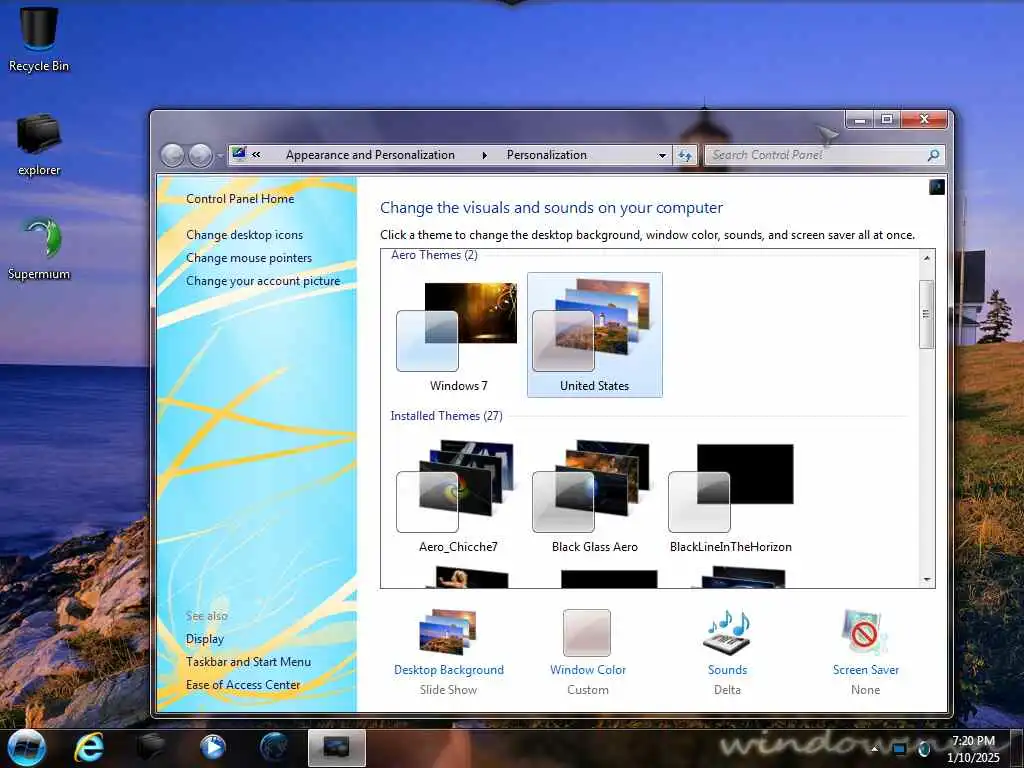Open the black folder icon on taskbar
1024x768 pixels.
[x=150, y=748]
